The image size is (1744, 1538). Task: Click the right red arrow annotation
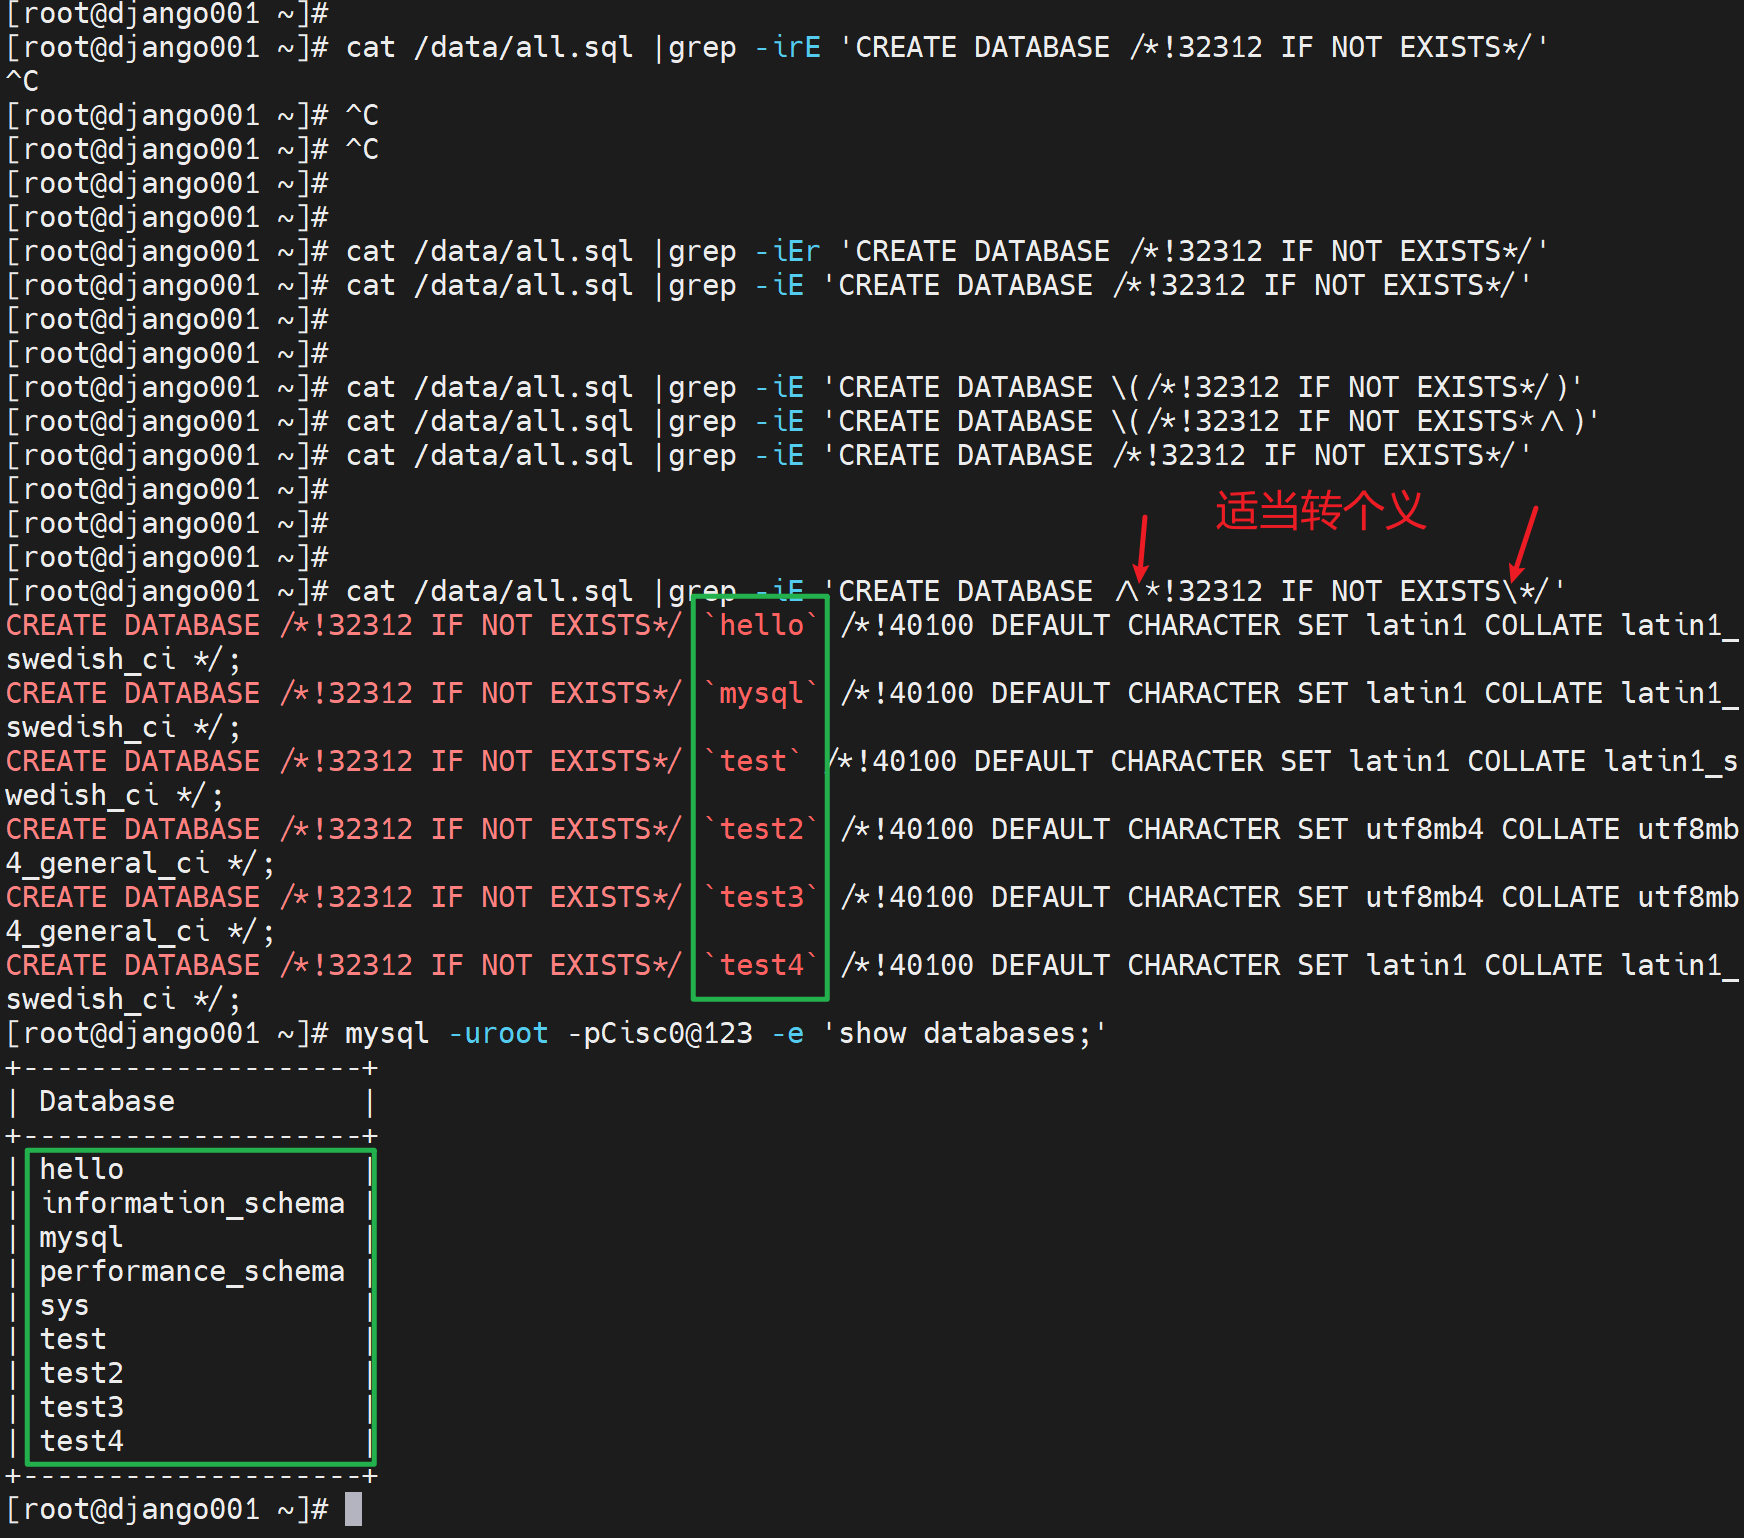coord(1525,543)
